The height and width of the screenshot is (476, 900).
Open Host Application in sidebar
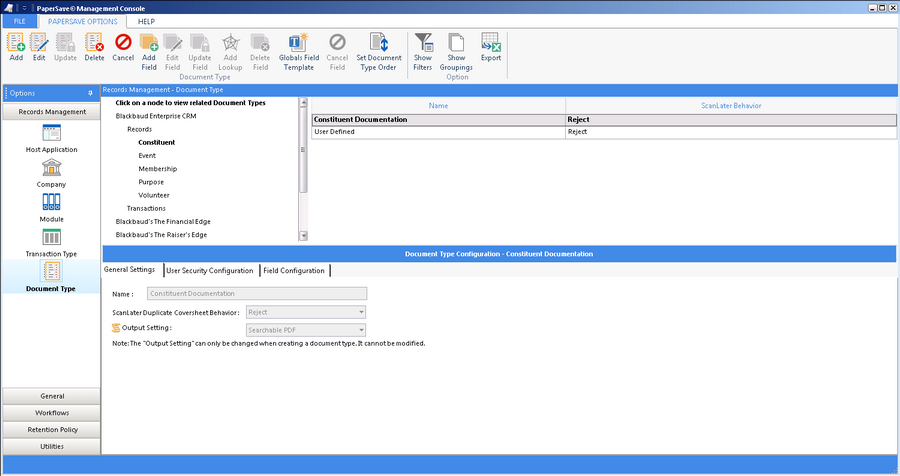tap(51, 137)
